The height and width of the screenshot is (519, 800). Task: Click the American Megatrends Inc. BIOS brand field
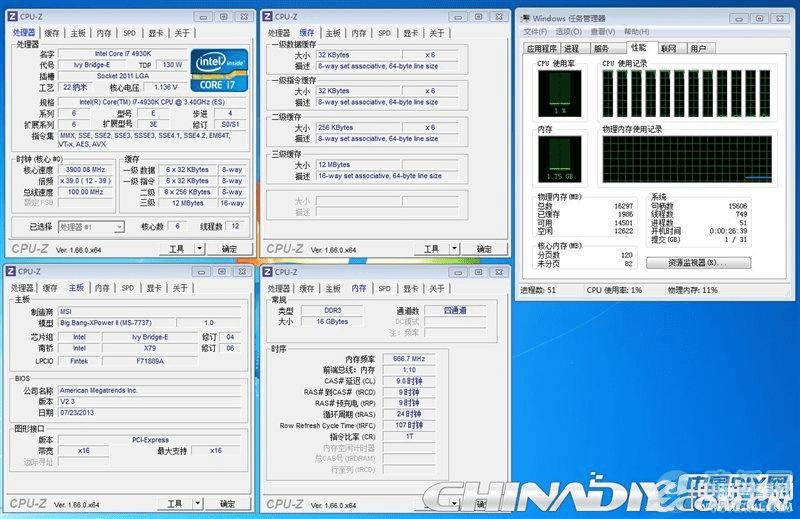[149, 390]
